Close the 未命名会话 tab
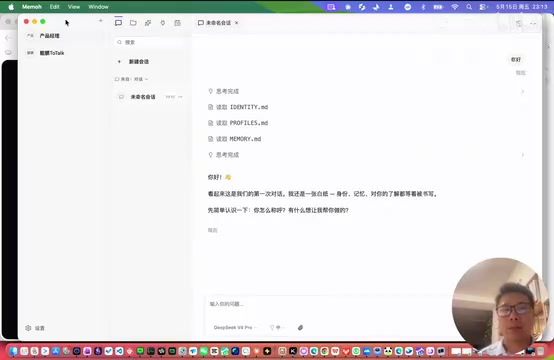Screen dimensions: 554x360 (236, 23)
